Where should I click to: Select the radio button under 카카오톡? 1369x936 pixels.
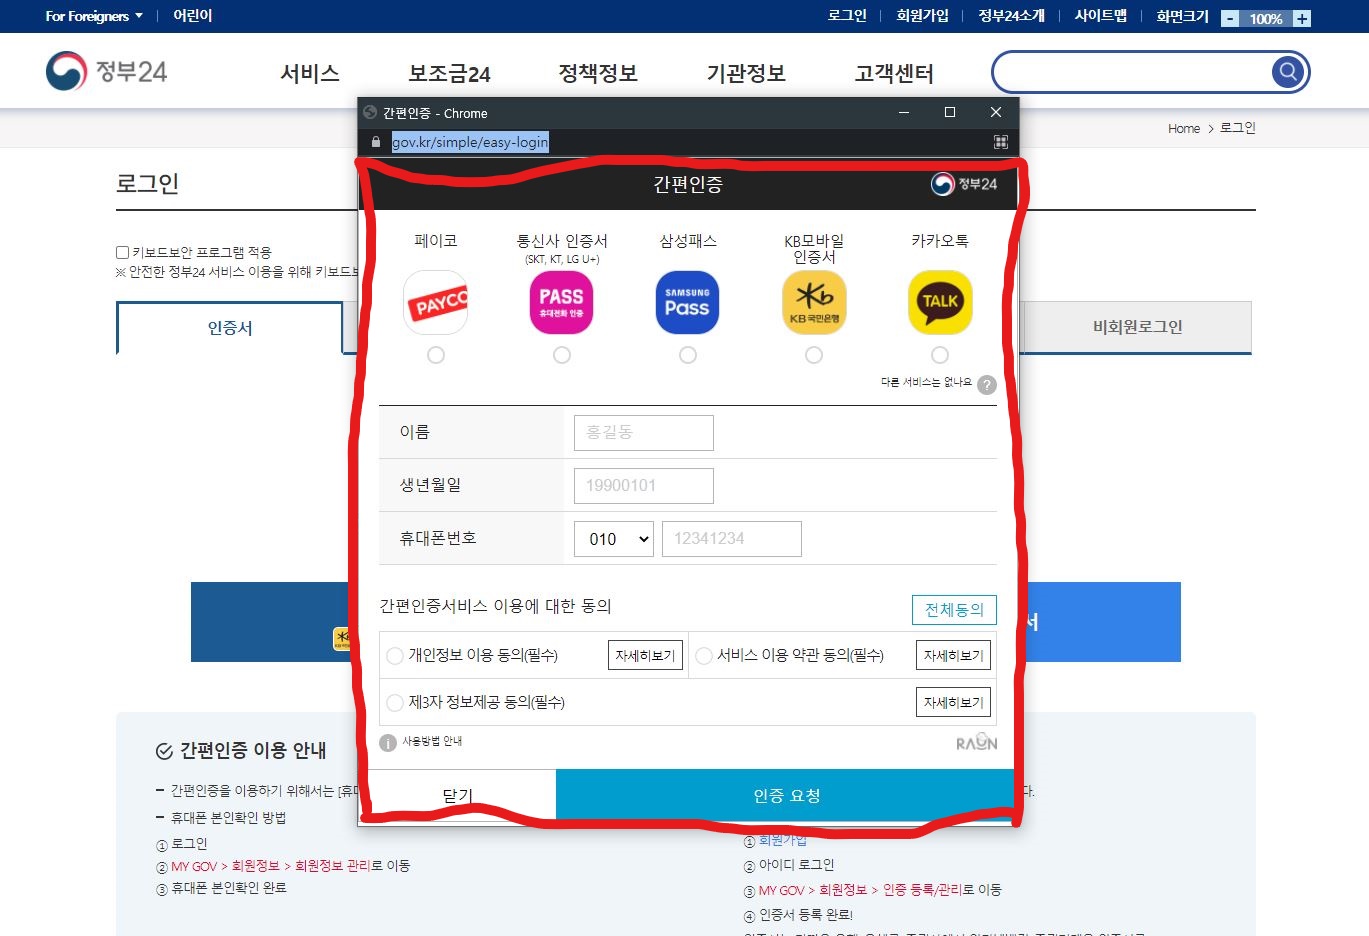pyautogui.click(x=940, y=355)
